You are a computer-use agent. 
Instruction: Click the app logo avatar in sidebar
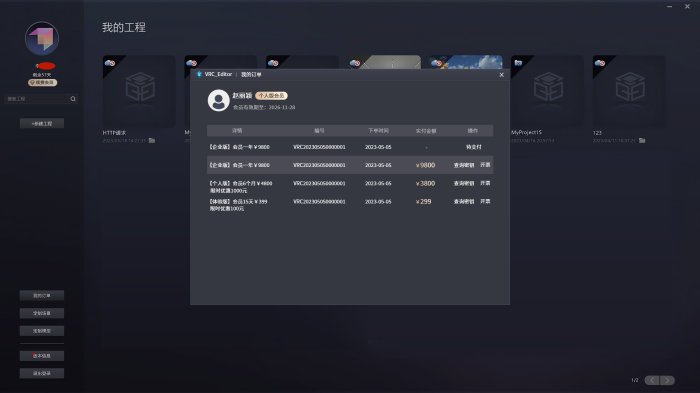pos(42,38)
